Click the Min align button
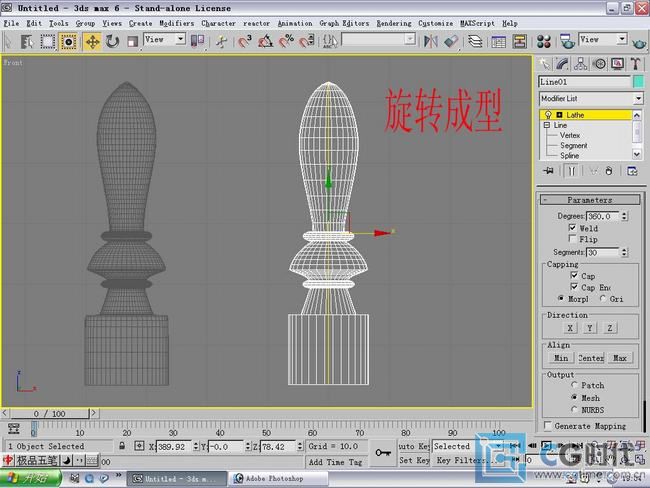 [561, 358]
